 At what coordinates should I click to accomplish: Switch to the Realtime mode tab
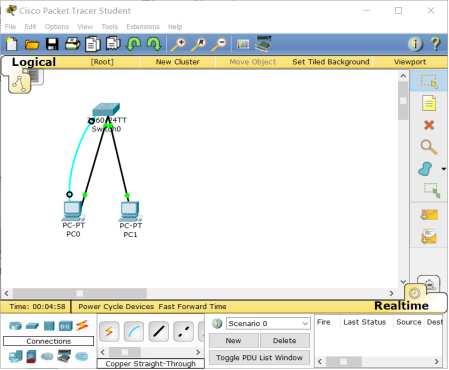tap(401, 306)
